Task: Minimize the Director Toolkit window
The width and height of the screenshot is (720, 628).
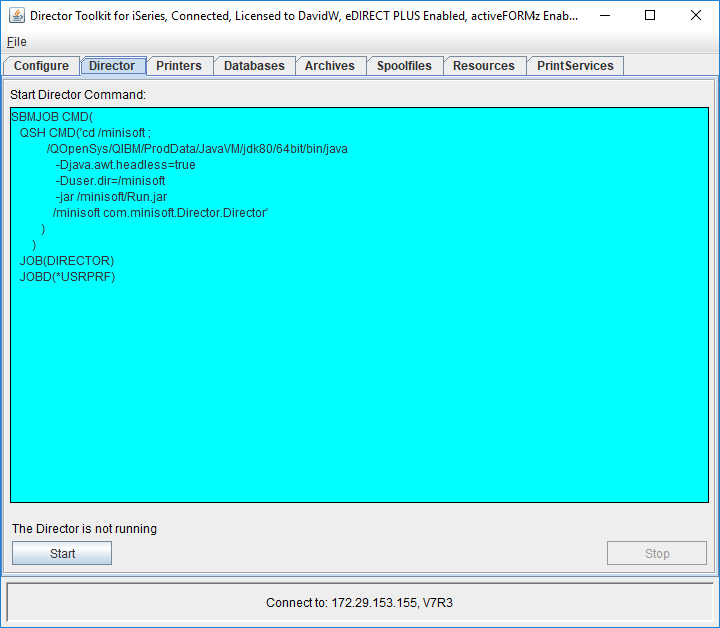Action: point(604,15)
